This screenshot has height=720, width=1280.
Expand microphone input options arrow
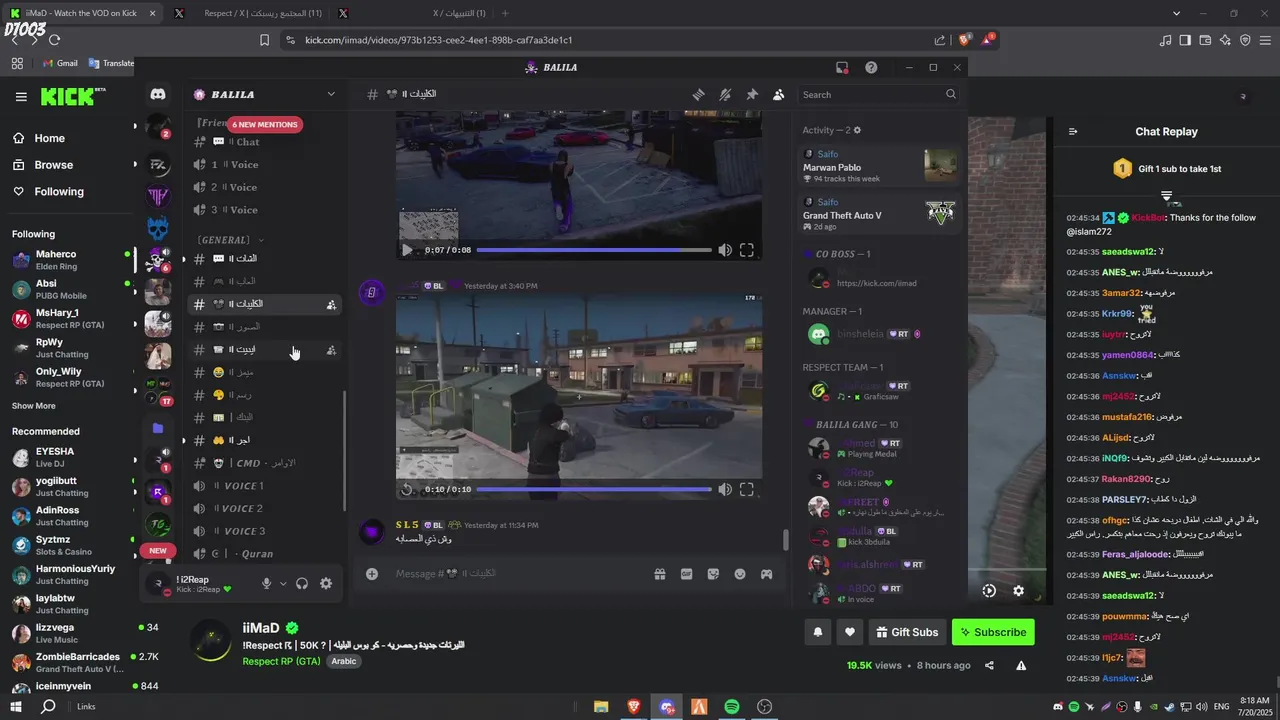coord(283,583)
